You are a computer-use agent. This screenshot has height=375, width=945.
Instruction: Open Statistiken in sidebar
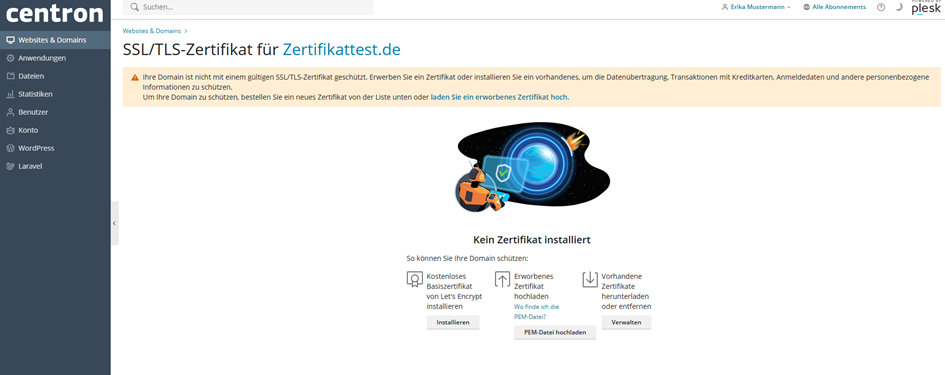click(x=55, y=94)
